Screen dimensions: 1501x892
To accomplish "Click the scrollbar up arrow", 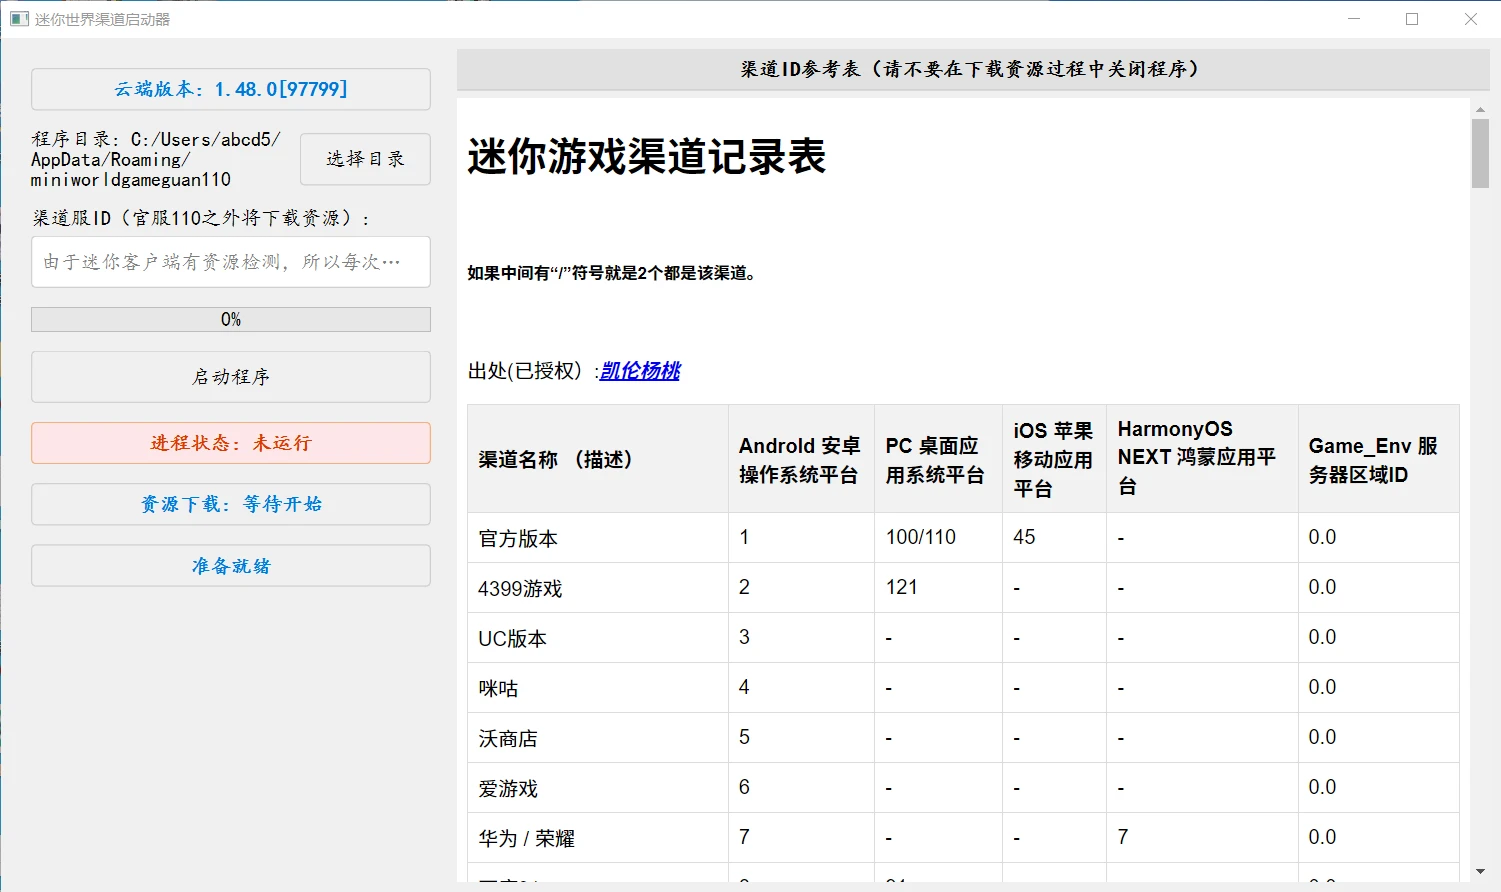I will coord(1480,109).
